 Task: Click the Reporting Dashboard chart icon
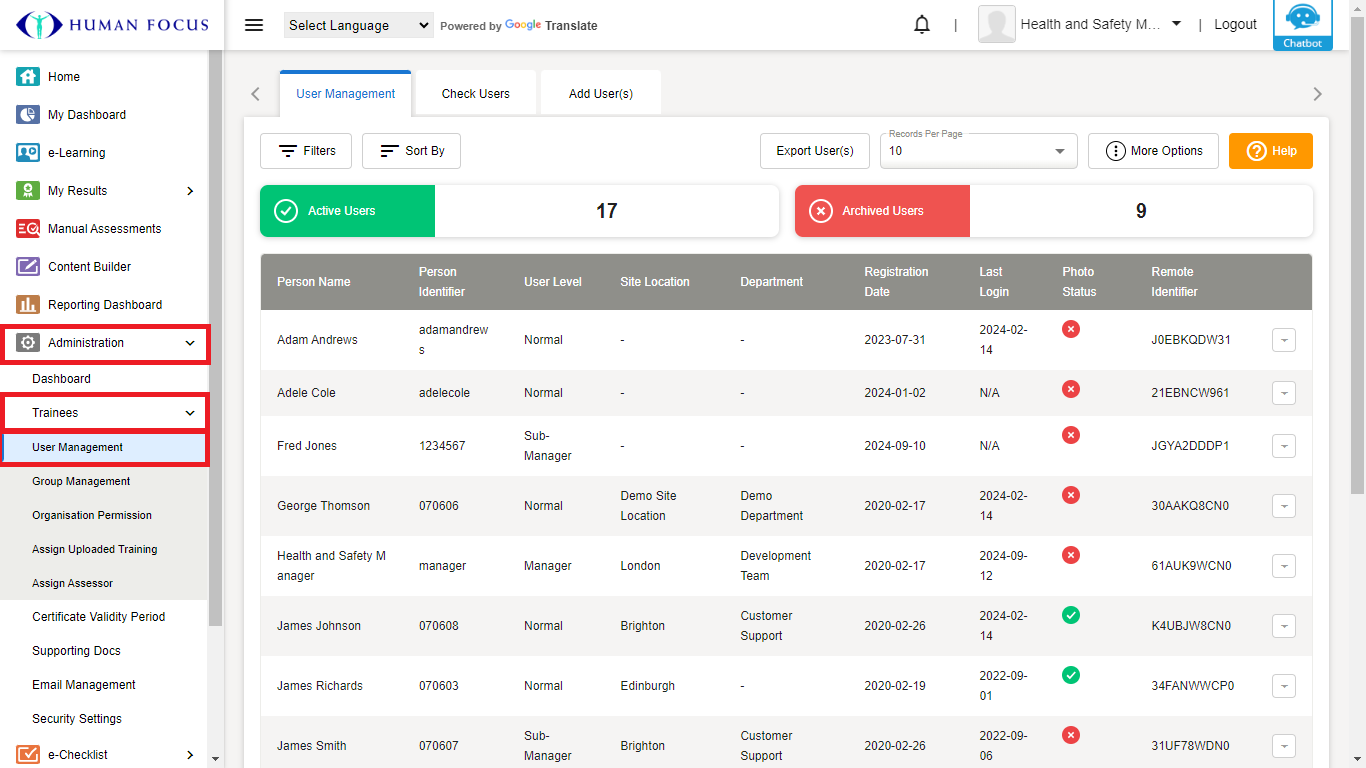point(28,305)
